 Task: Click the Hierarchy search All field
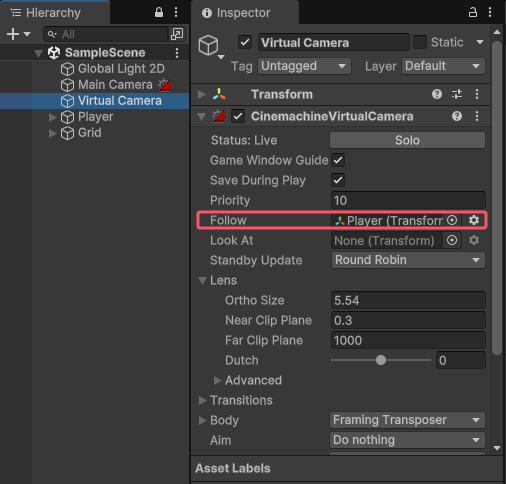pos(106,34)
